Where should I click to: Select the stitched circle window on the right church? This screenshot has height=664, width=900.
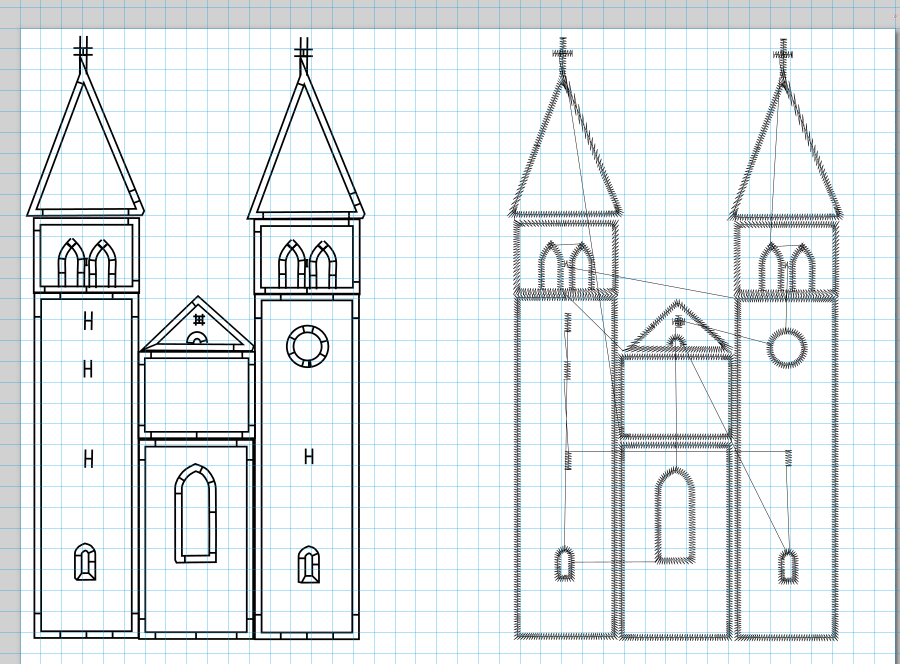[787, 347]
